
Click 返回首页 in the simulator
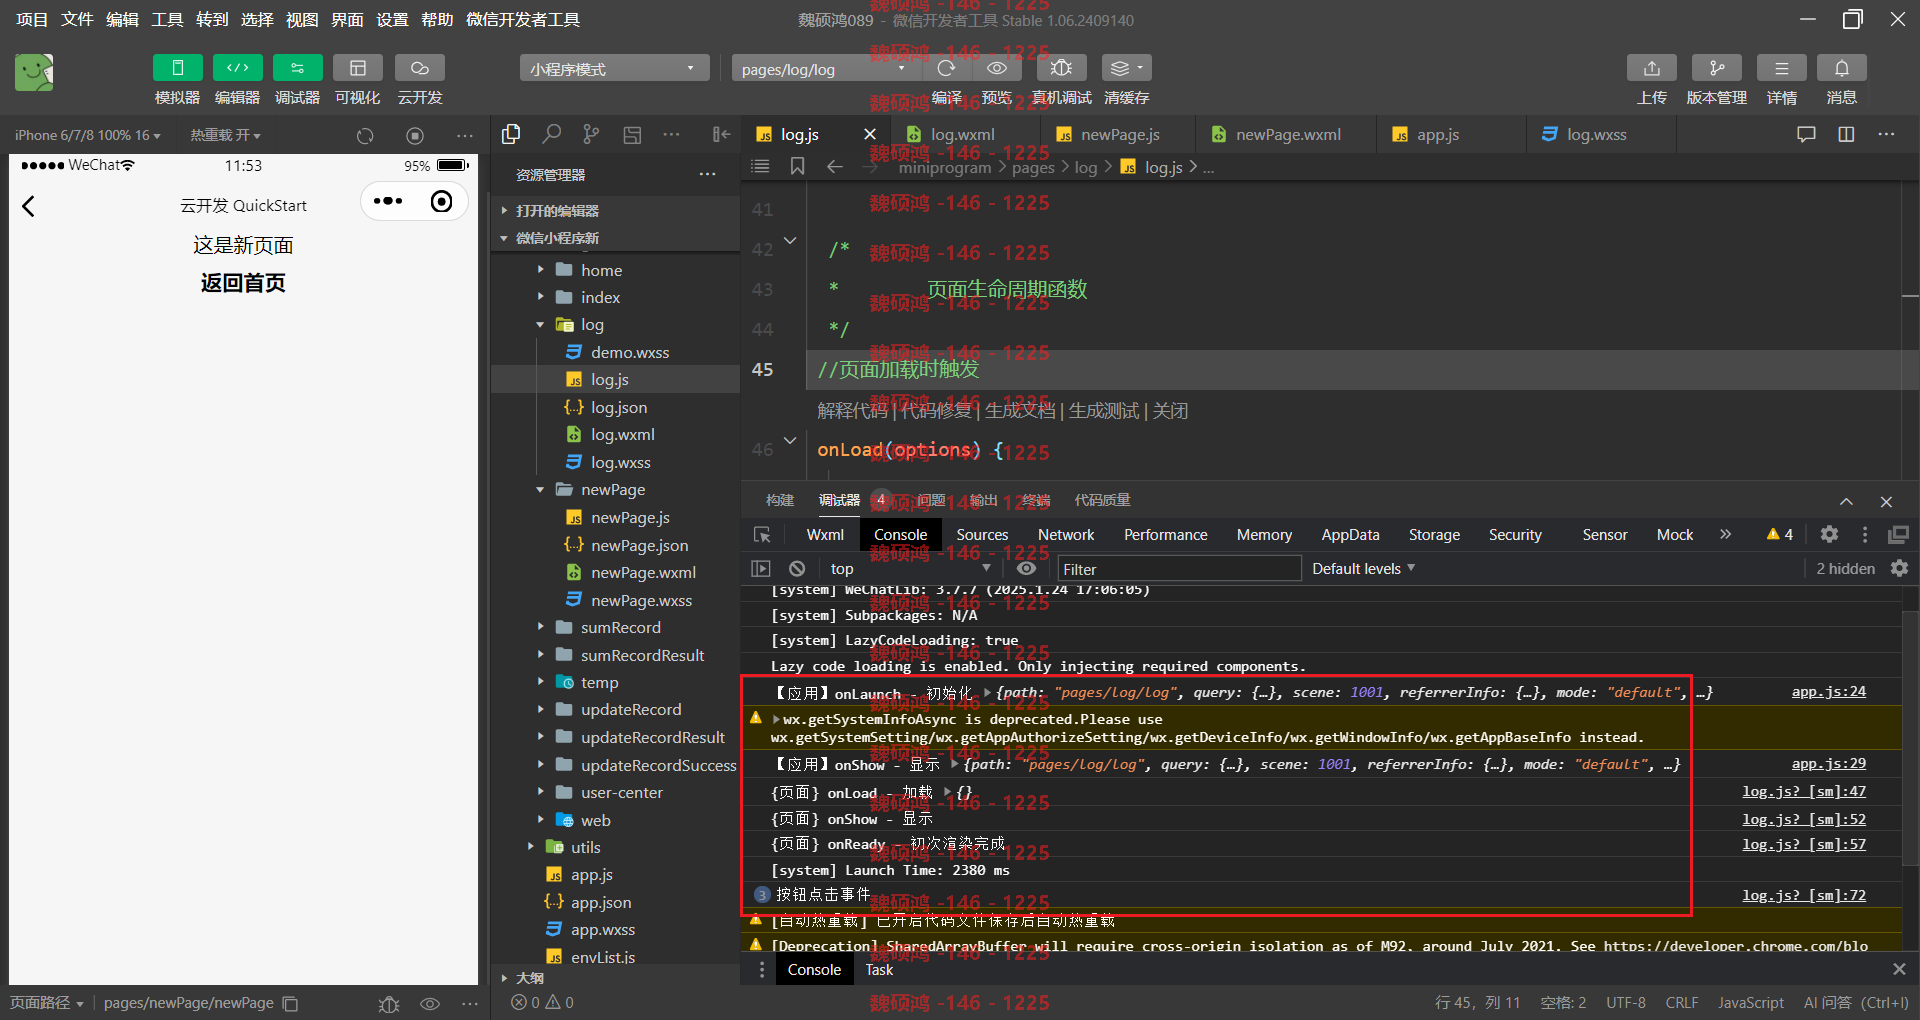(243, 283)
